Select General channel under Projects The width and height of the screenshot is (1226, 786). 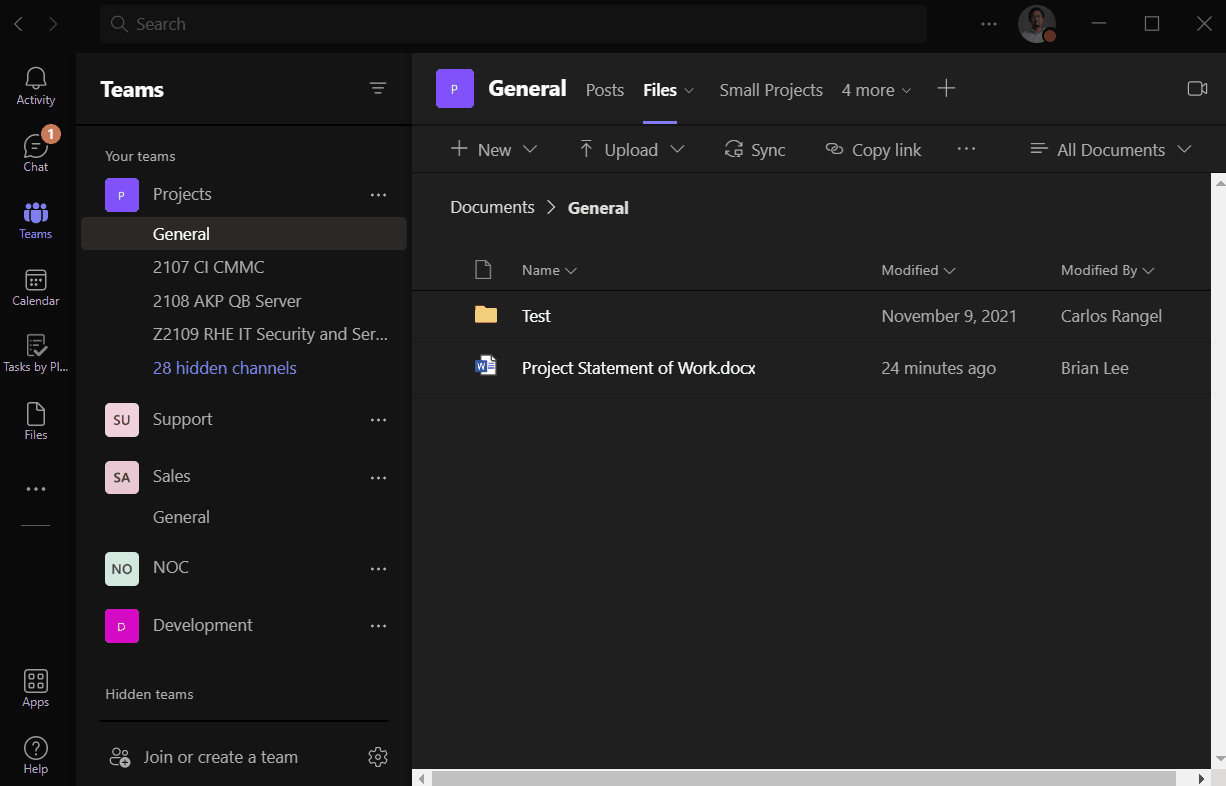[x=244, y=234]
